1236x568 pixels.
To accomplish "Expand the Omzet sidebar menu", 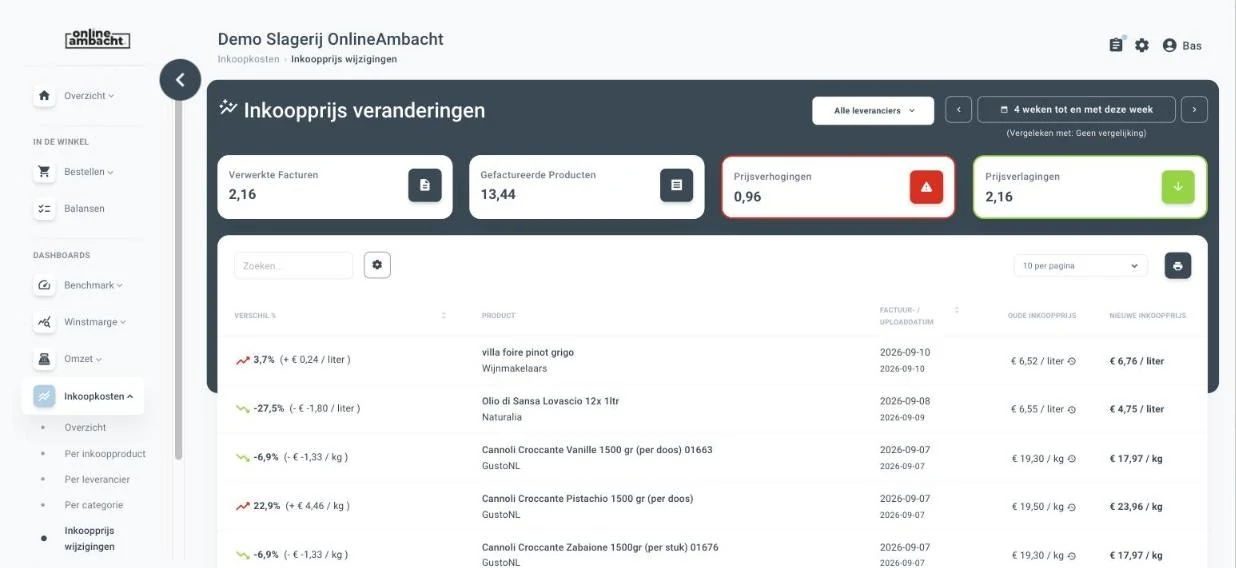I will pos(83,359).
